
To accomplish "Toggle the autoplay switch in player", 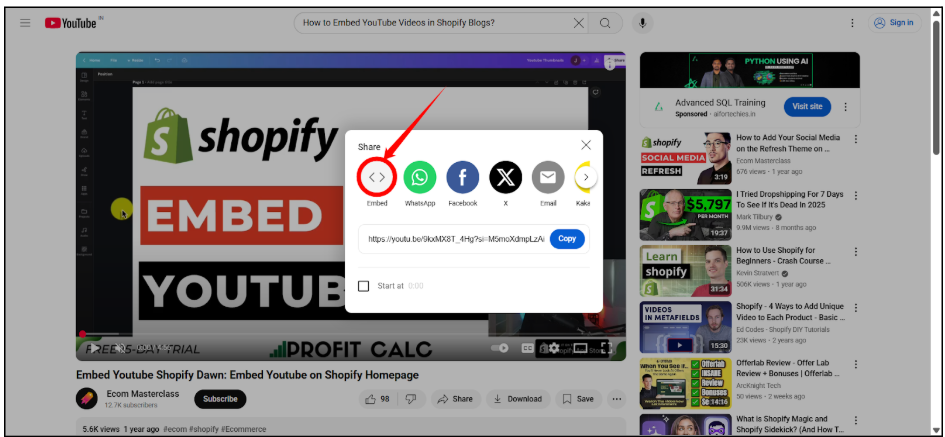I will point(500,348).
